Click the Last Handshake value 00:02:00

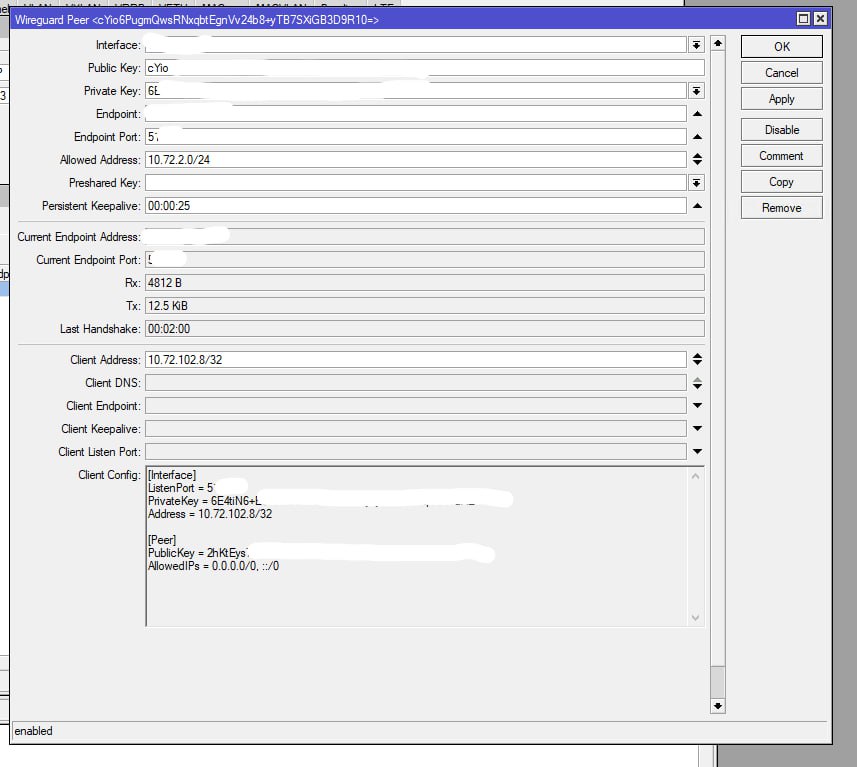click(x=425, y=329)
